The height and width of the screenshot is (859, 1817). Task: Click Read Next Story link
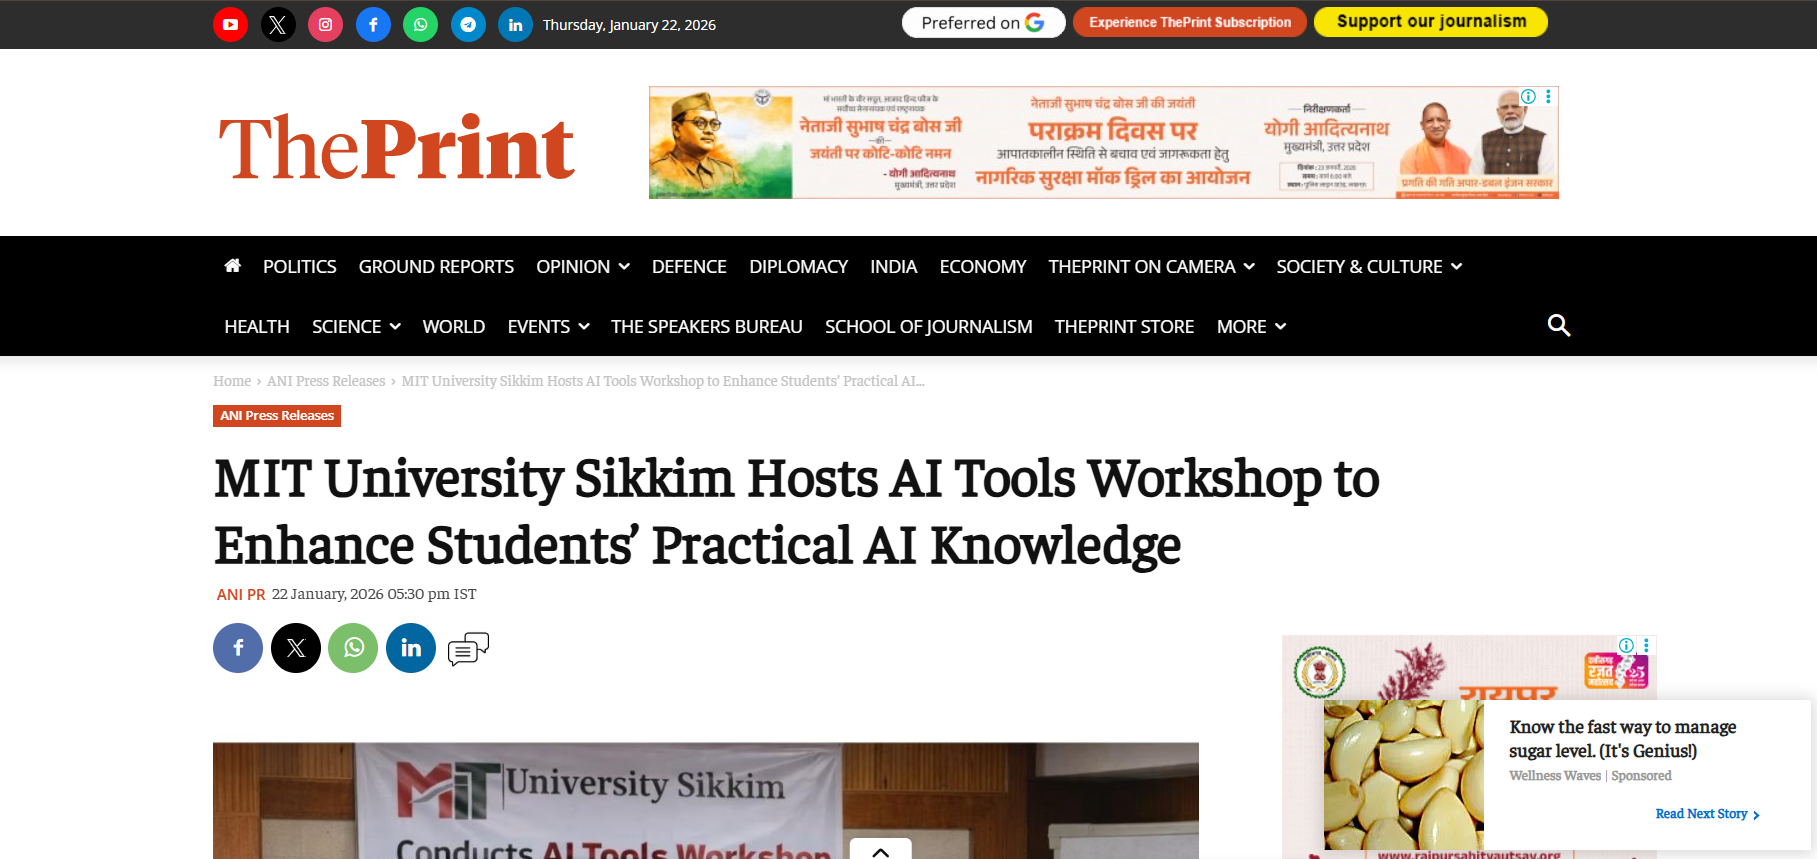point(1707,814)
